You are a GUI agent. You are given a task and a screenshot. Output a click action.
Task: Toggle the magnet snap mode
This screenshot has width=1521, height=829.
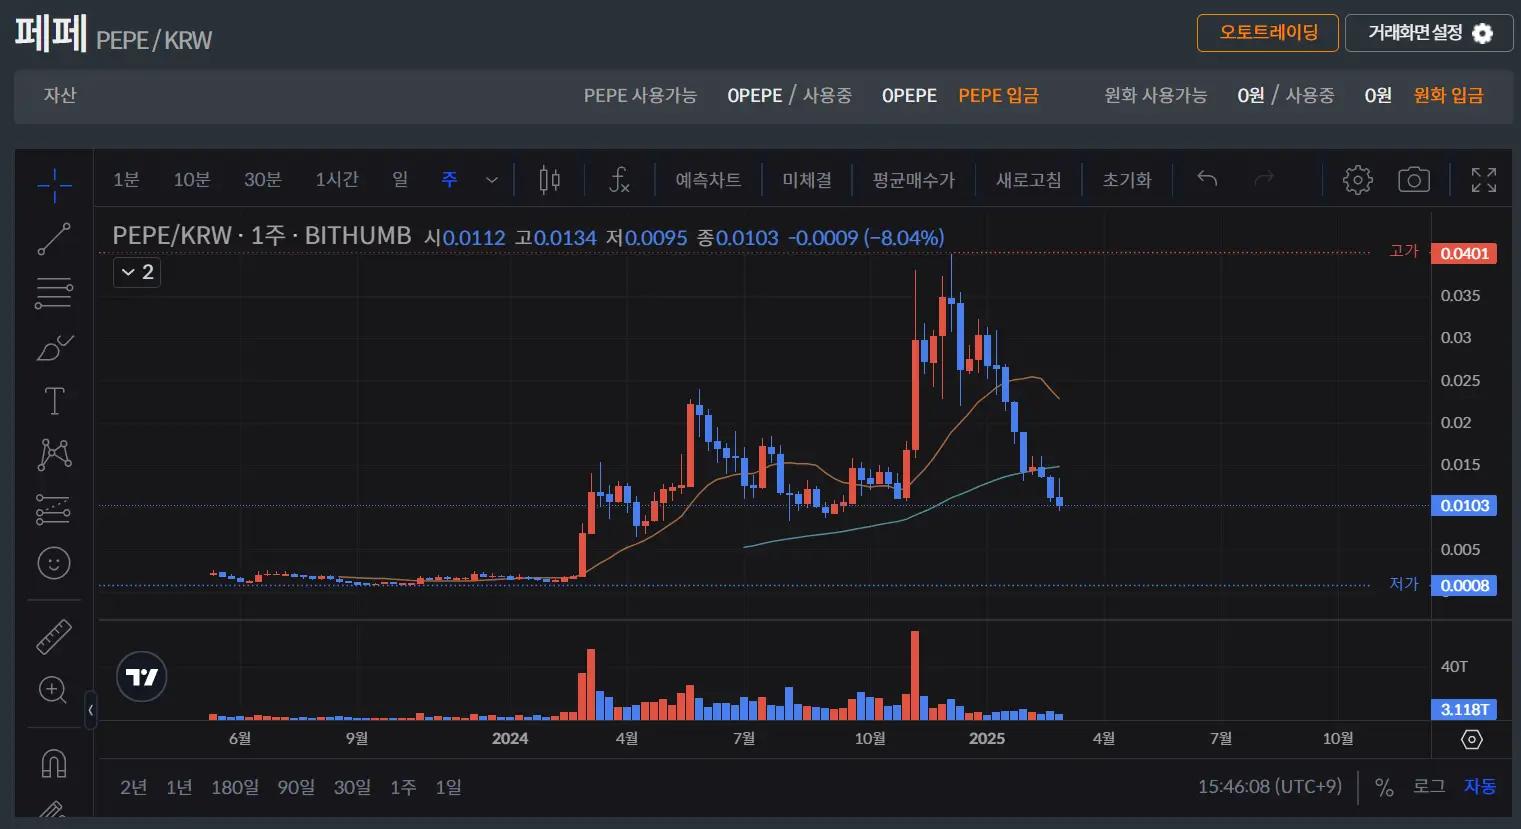tap(54, 763)
